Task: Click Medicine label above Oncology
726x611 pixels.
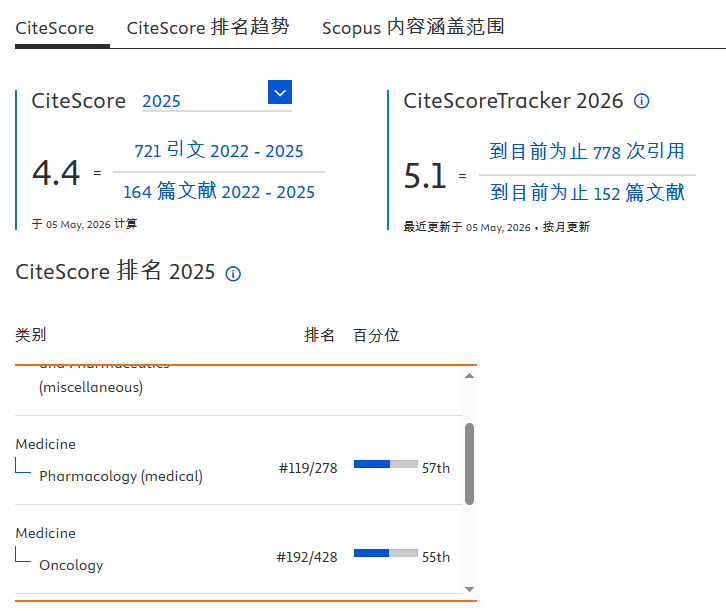Action: click(x=45, y=533)
